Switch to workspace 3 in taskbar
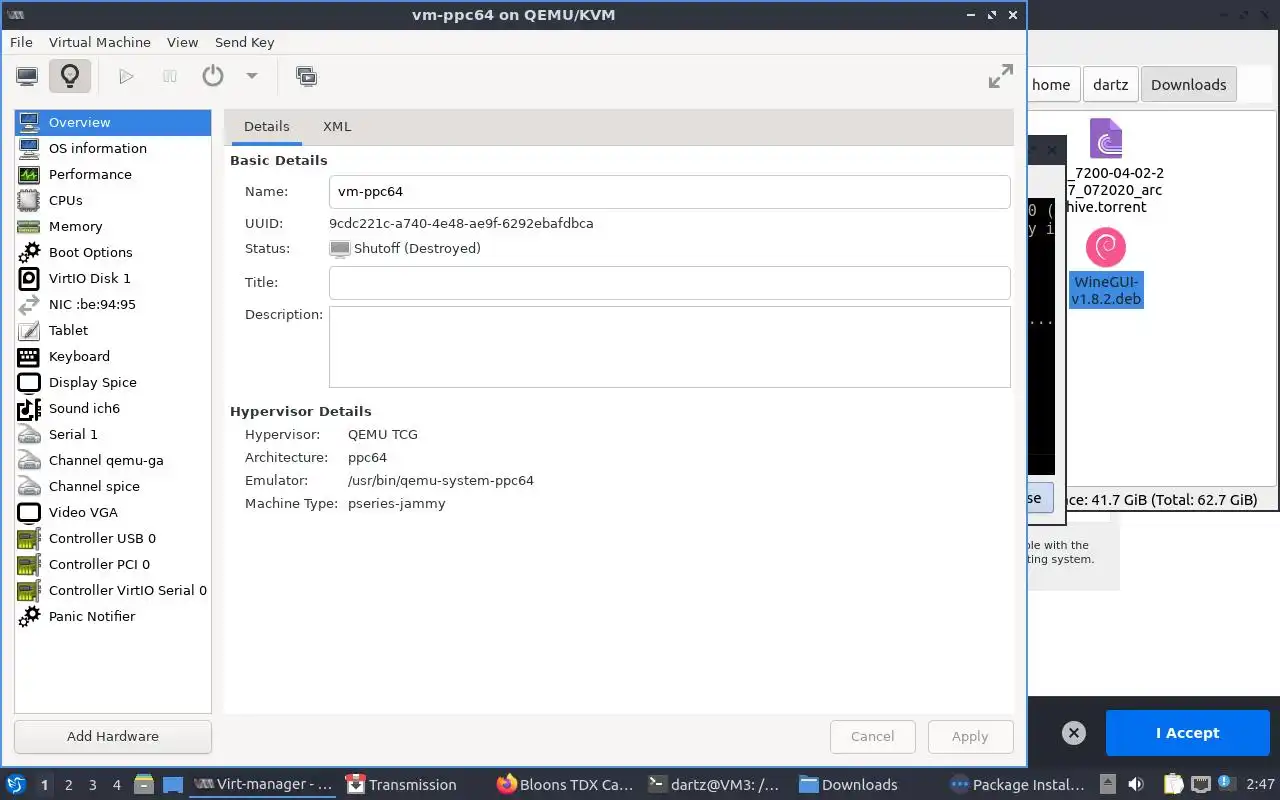The height and width of the screenshot is (800, 1280). [x=93, y=785]
